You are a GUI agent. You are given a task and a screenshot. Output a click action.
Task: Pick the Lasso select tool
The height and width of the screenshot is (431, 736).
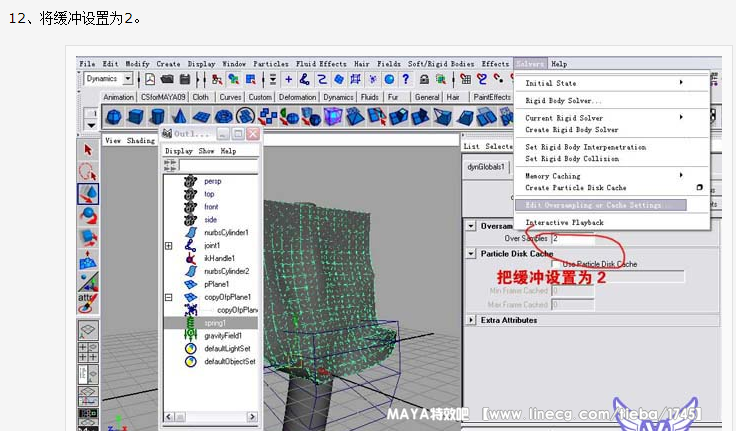pos(88,171)
